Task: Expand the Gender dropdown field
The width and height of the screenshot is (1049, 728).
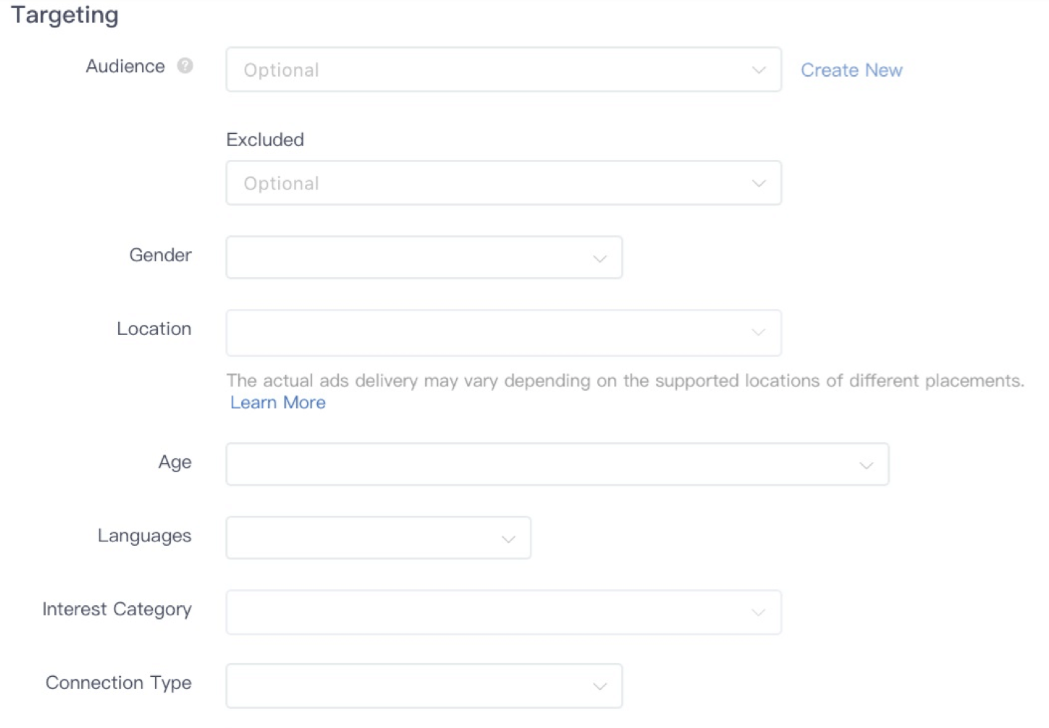Action: (x=410, y=258)
